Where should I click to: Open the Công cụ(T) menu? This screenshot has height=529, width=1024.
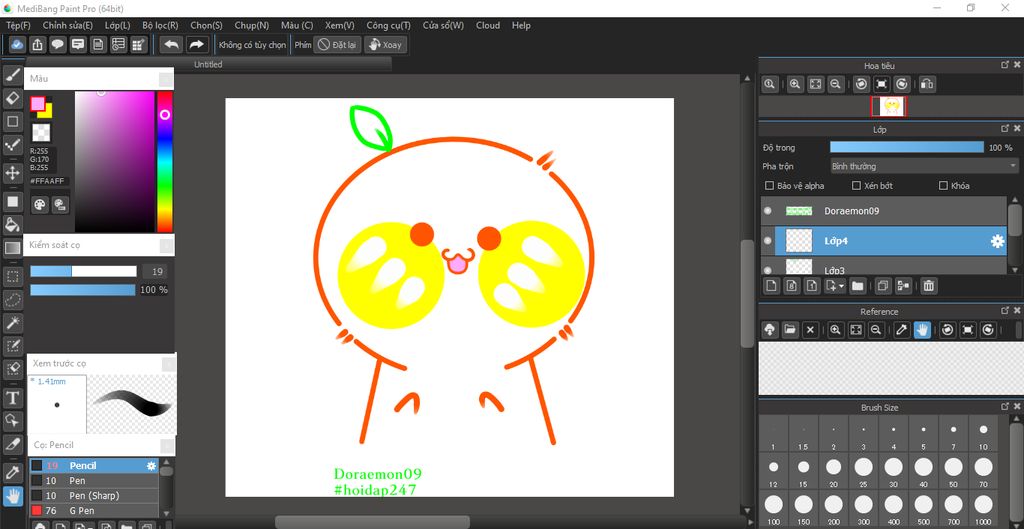[x=388, y=25]
